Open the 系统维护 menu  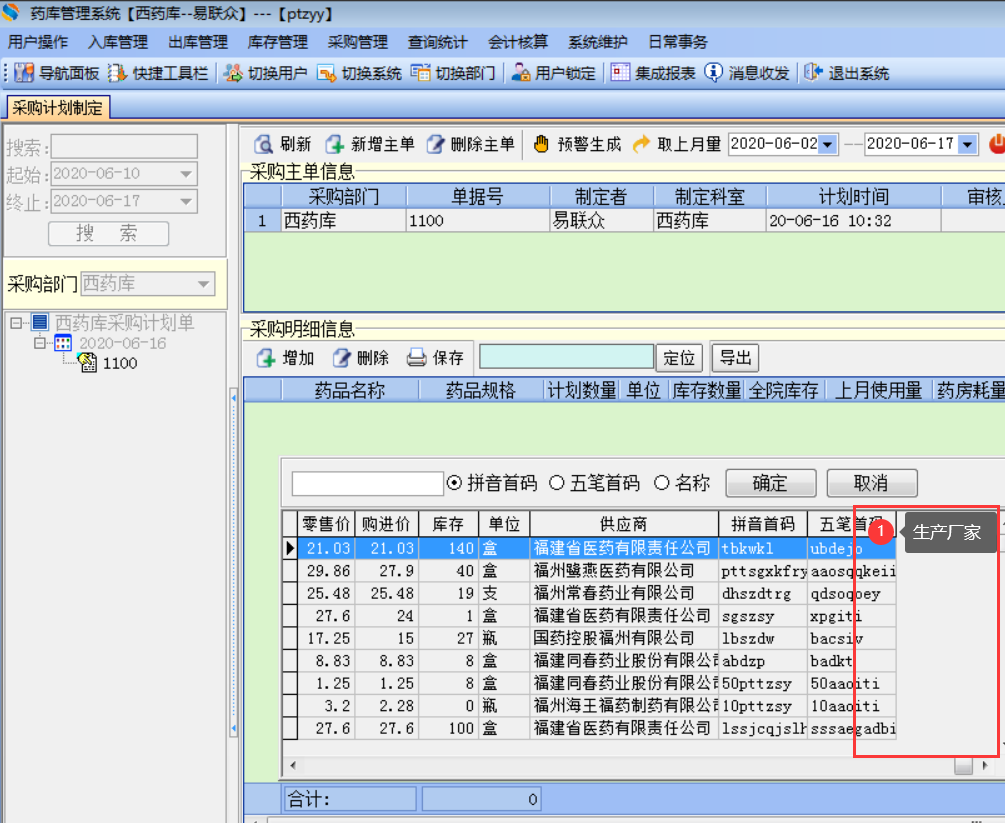[598, 42]
